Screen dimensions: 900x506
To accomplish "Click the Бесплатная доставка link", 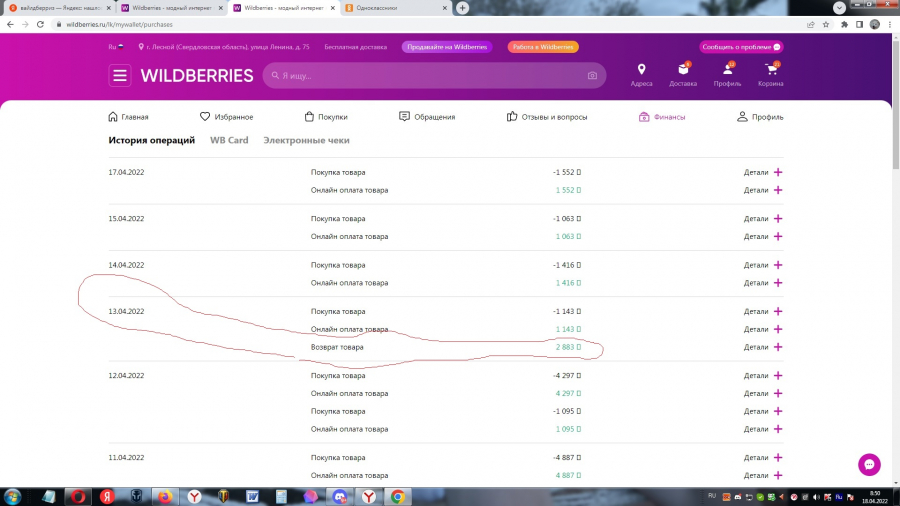I will 355,47.
